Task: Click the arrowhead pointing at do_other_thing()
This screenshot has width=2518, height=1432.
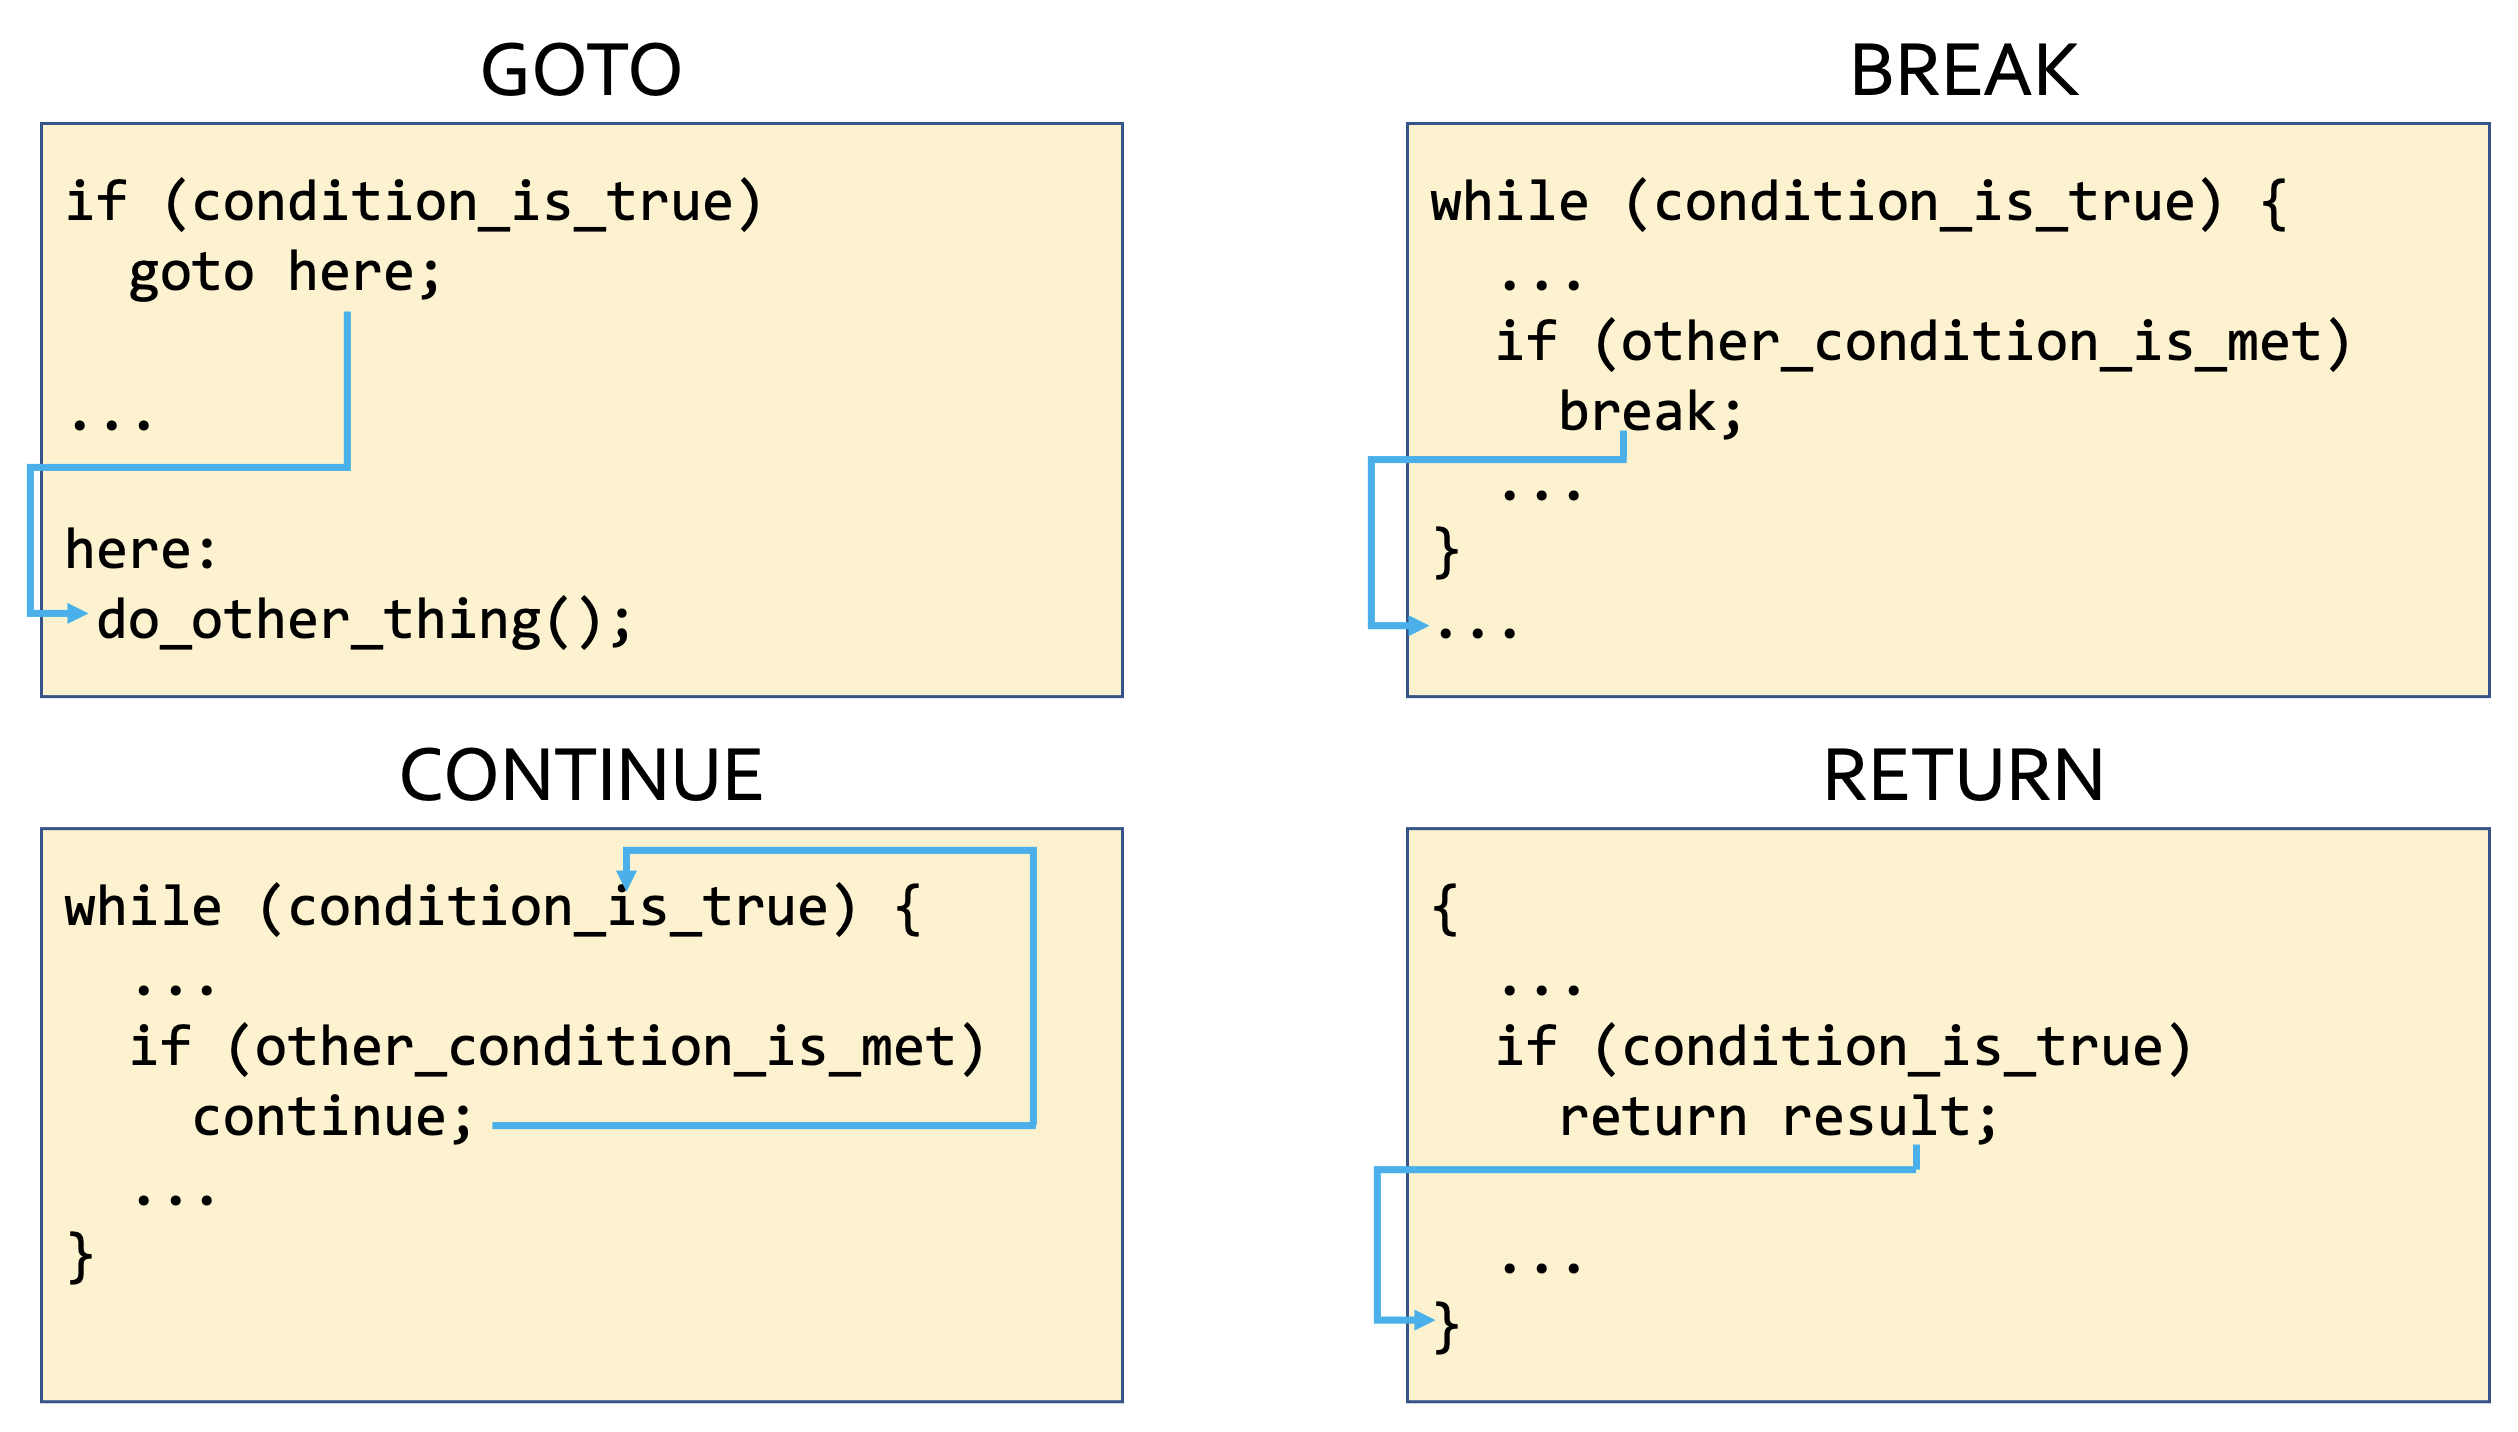Action: (x=77, y=613)
